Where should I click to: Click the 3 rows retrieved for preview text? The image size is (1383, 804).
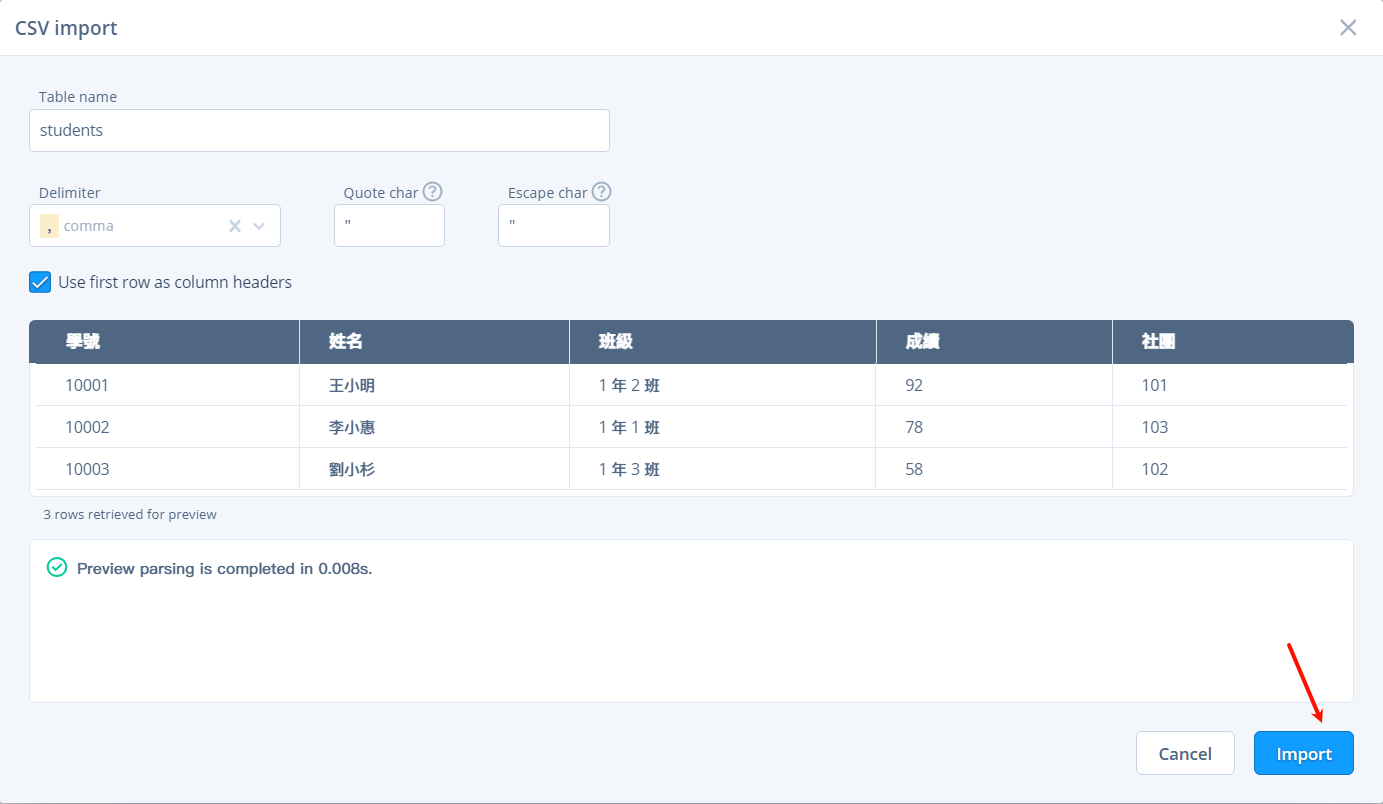point(130,514)
